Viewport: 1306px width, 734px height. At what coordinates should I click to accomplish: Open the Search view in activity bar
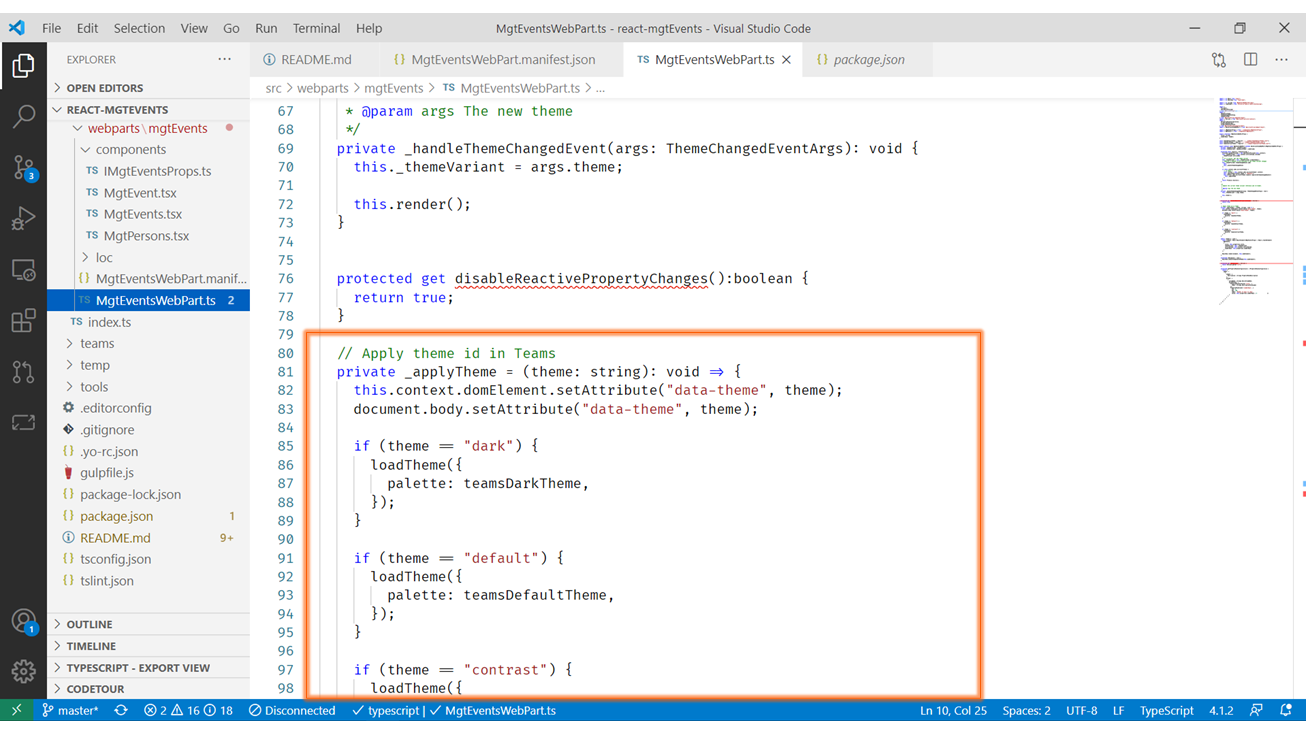click(23, 116)
